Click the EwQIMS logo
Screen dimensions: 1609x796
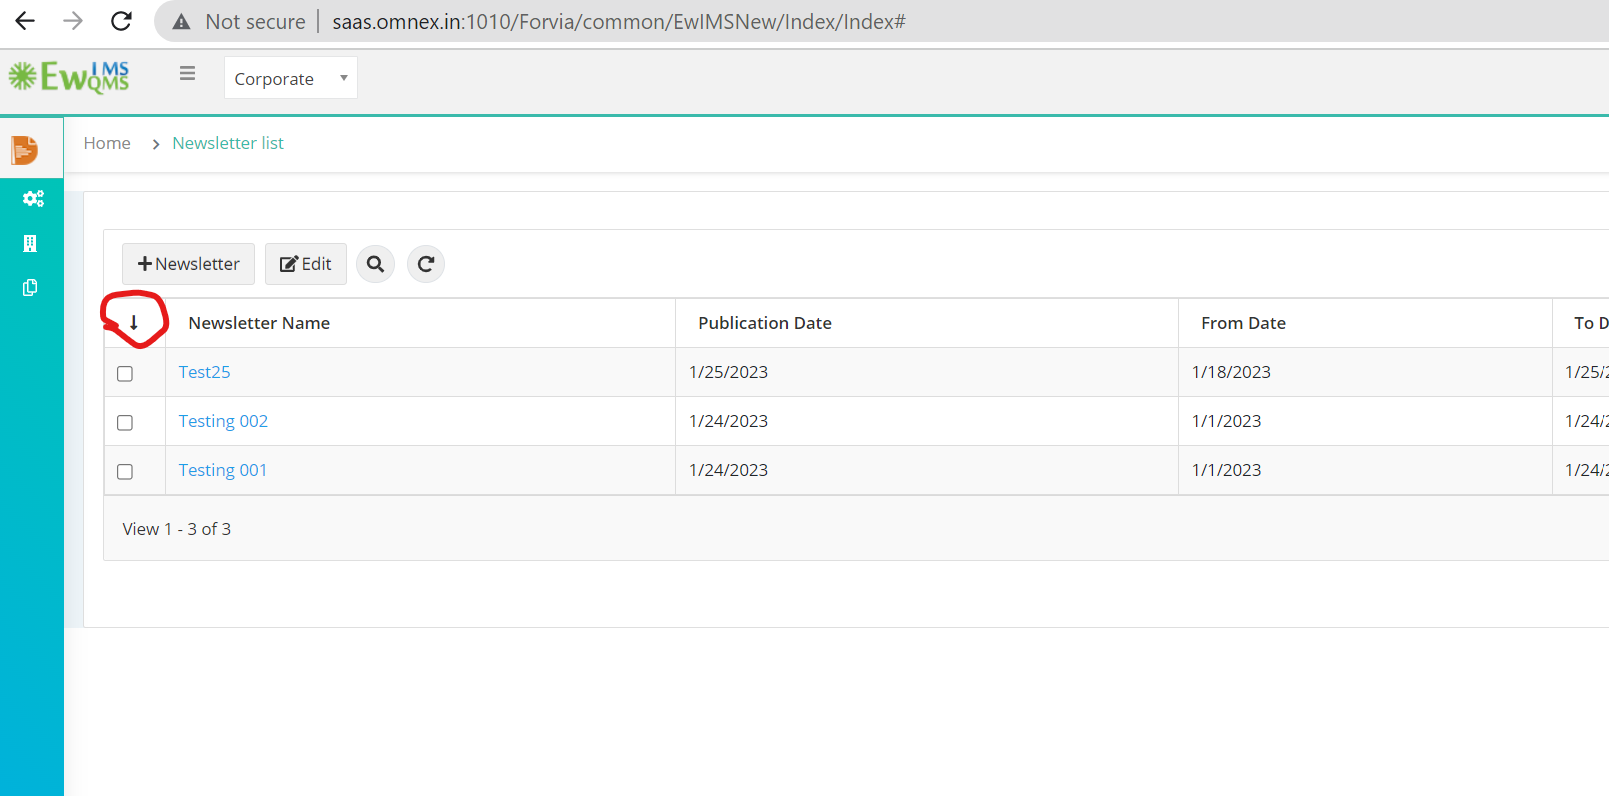tap(69, 77)
